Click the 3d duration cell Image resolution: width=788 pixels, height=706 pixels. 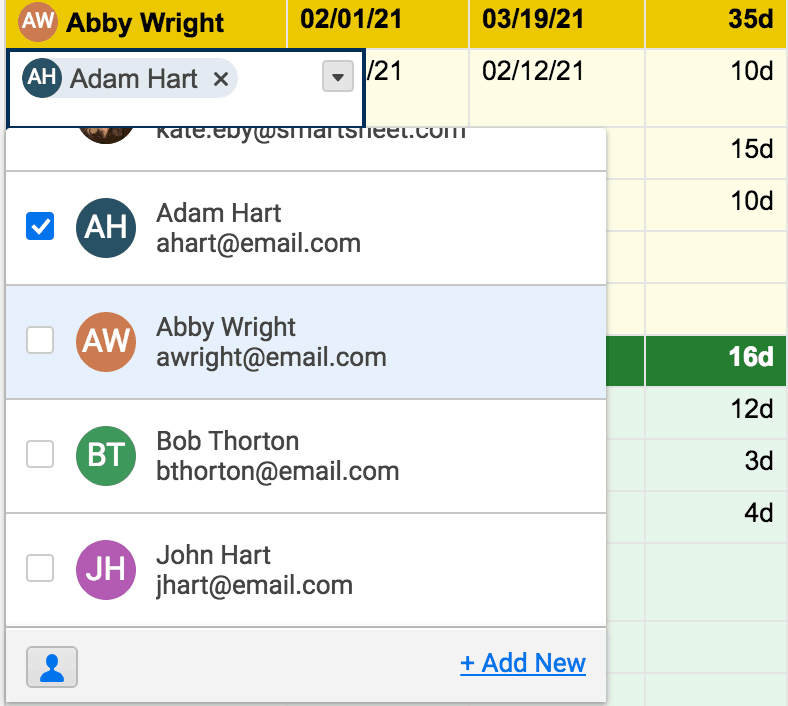coord(716,465)
